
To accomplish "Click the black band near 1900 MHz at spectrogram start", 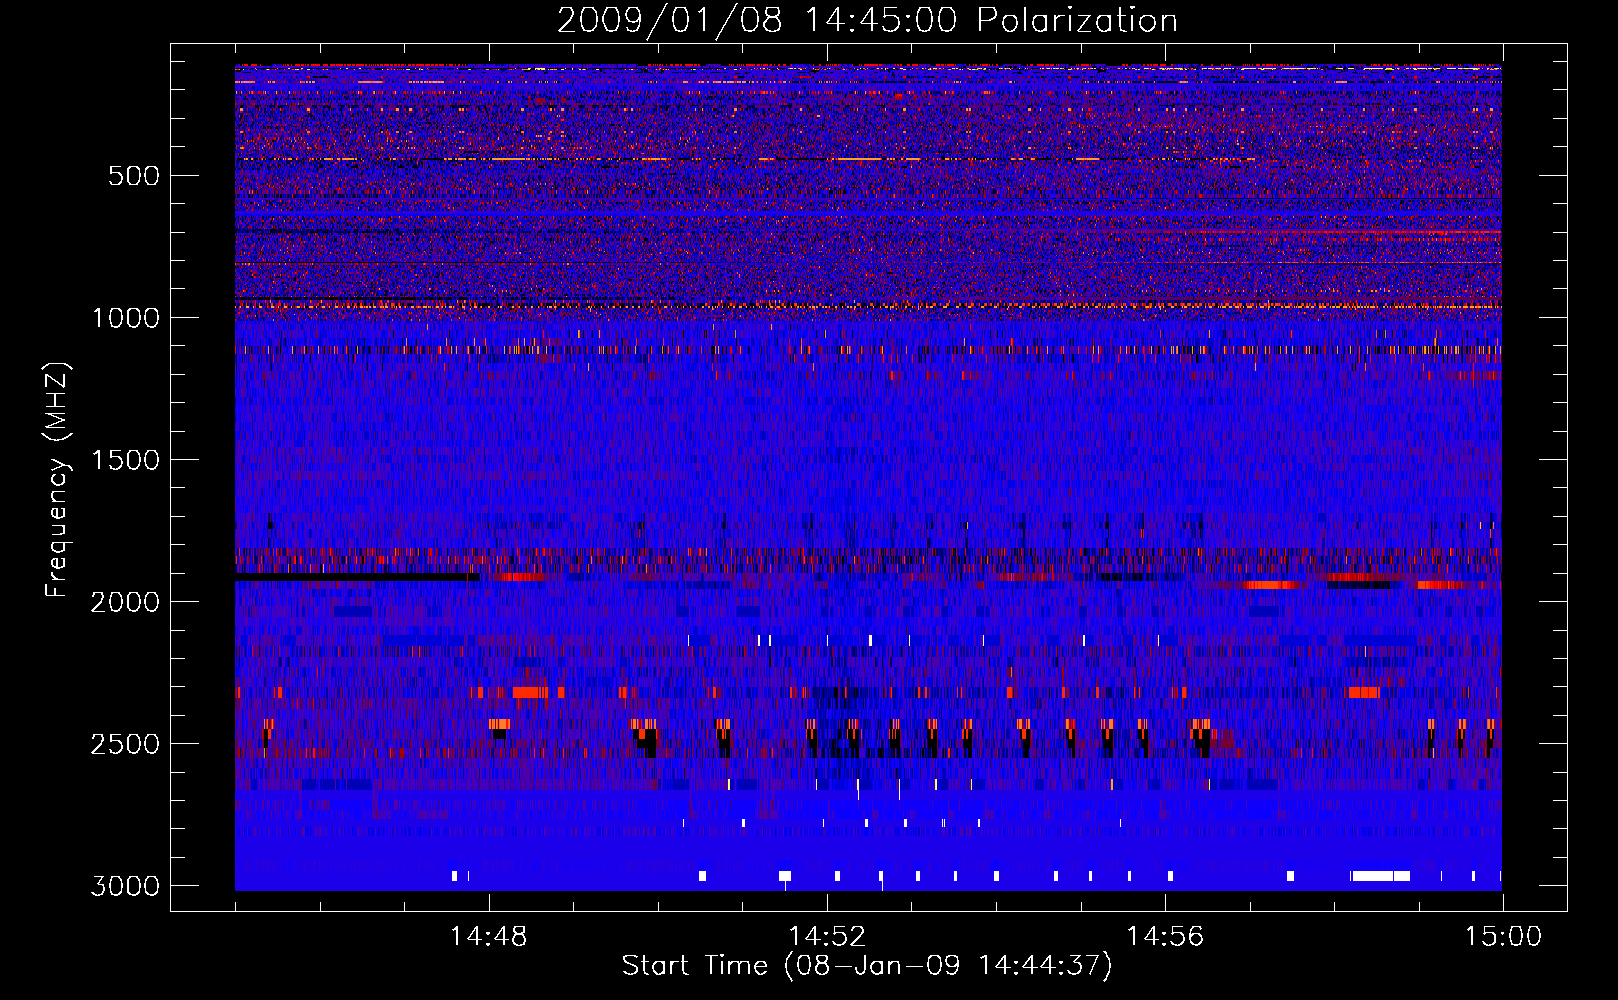I will [x=357, y=578].
